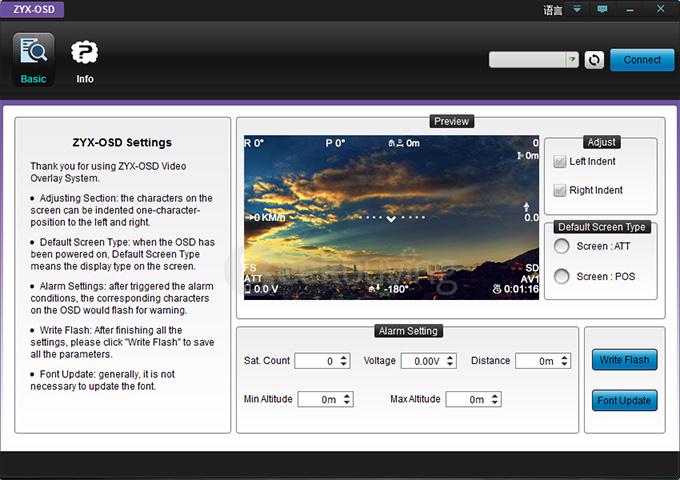The height and width of the screenshot is (480, 680).
Task: Select the Screen : POS radio option
Action: pyautogui.click(x=562, y=276)
